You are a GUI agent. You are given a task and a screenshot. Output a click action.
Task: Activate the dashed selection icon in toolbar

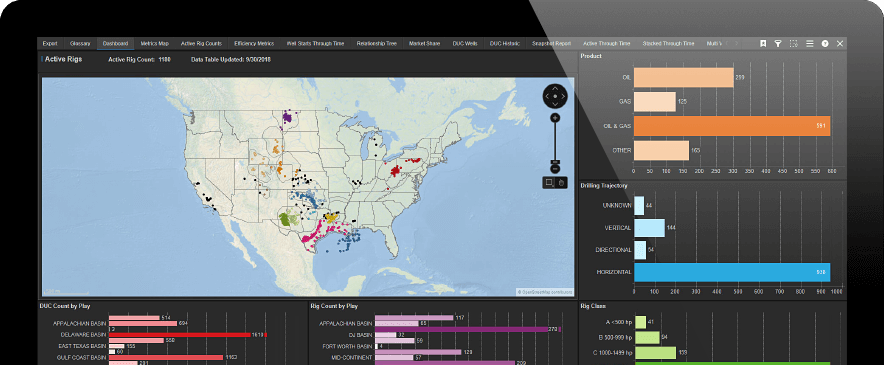pos(794,43)
